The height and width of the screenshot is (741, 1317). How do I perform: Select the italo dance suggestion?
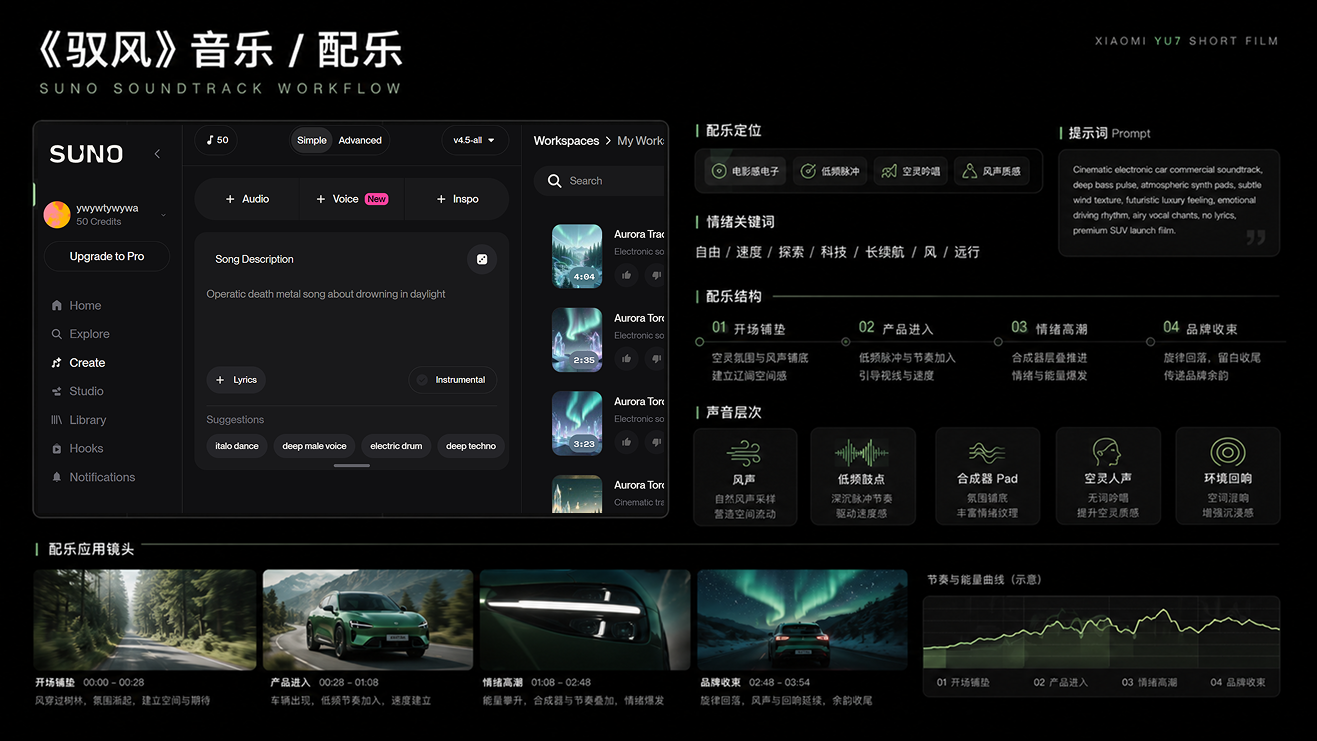point(237,446)
